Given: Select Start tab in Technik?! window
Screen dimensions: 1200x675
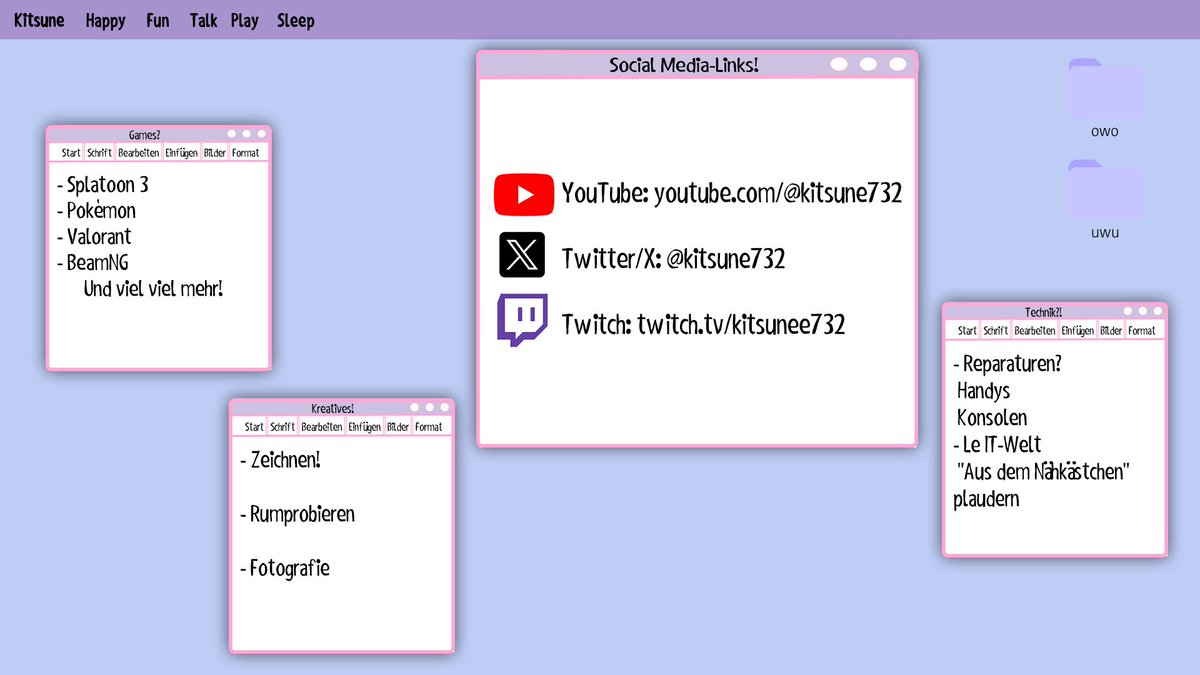Looking at the screenshot, I should pyautogui.click(x=967, y=330).
